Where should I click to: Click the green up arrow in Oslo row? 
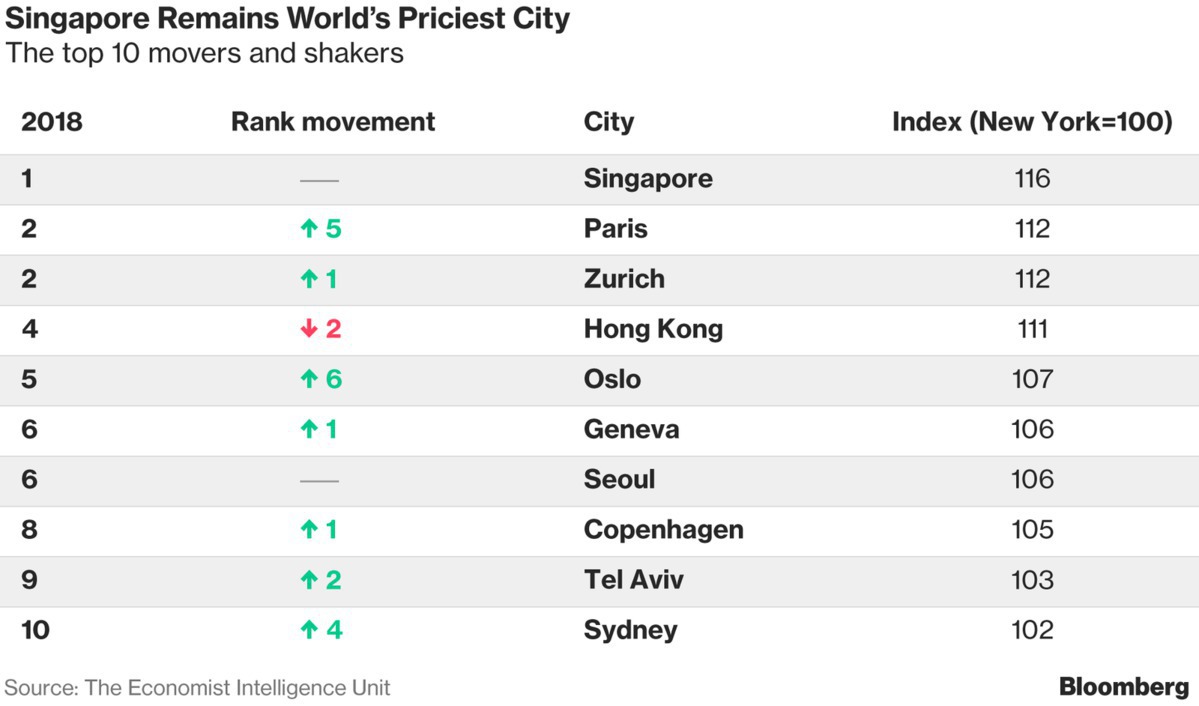[x=309, y=379]
